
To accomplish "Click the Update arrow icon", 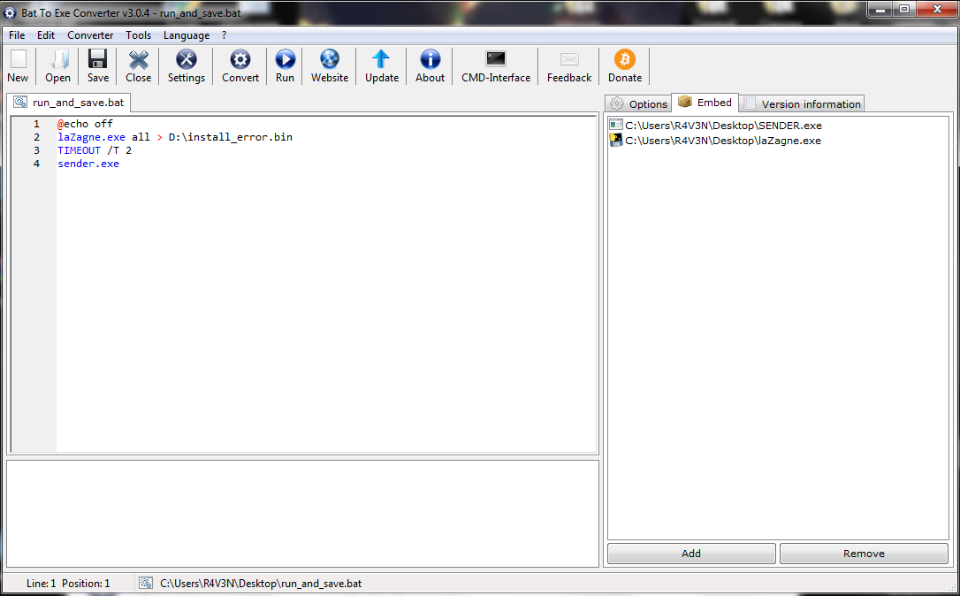I will pos(381,60).
